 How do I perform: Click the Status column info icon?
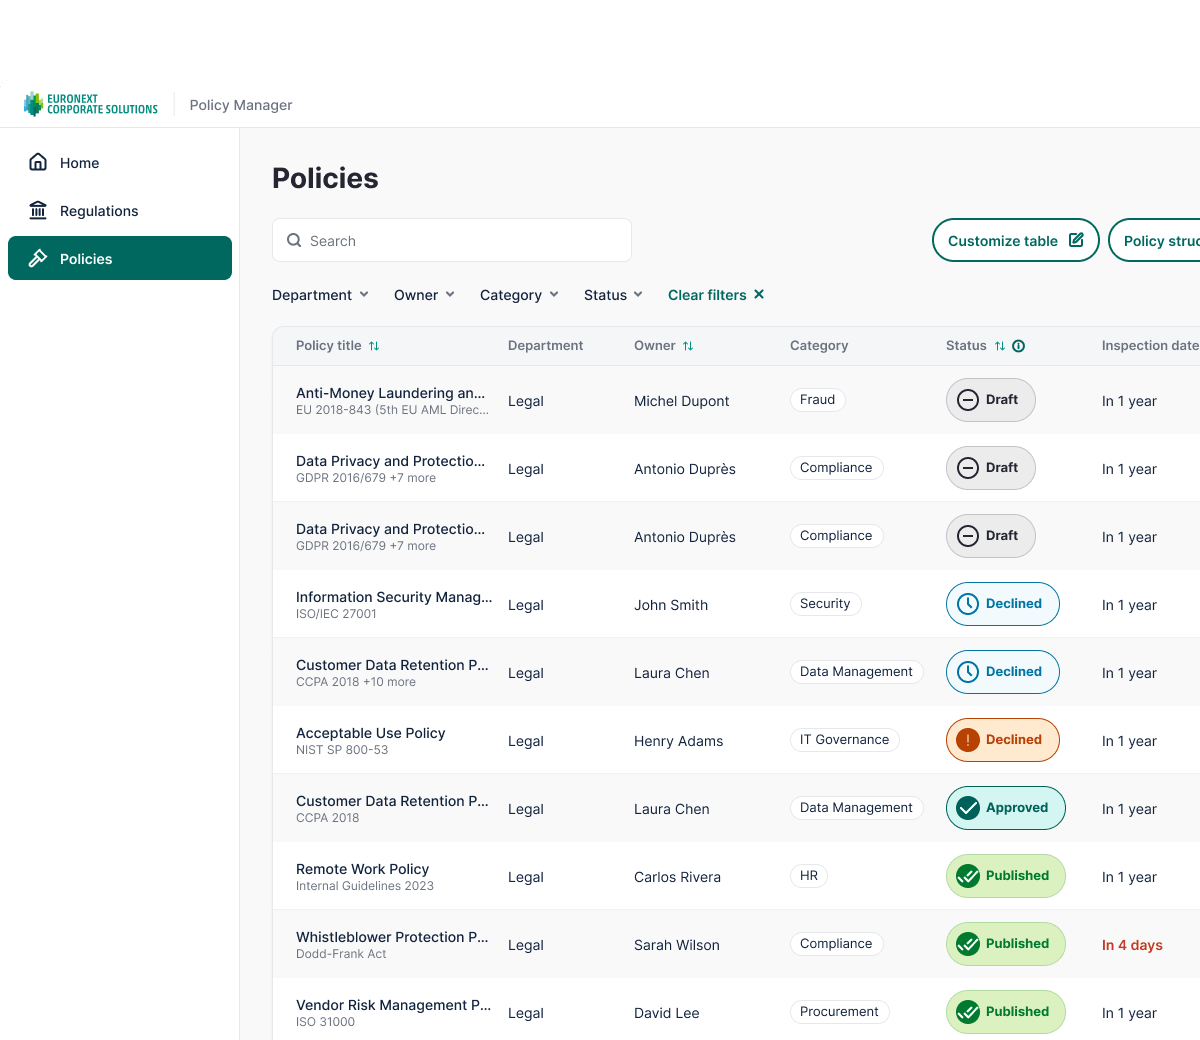[1019, 346]
